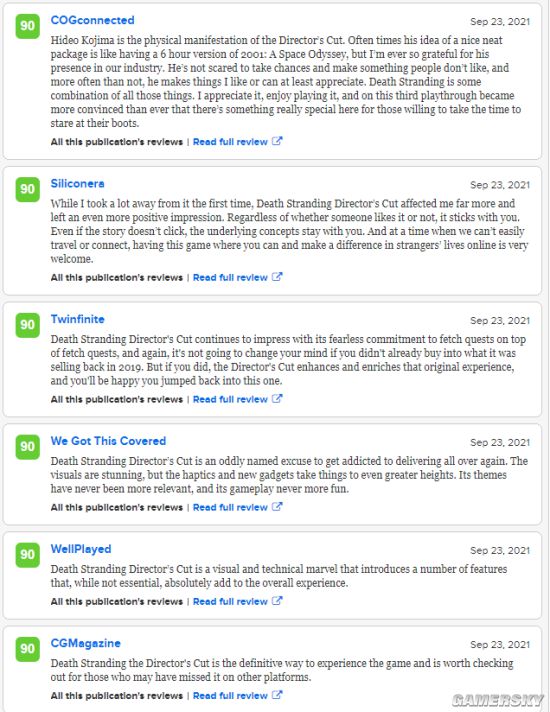This screenshot has height=712, width=550.
Task: View all reviews by We Got This Covered
Action: 117,508
